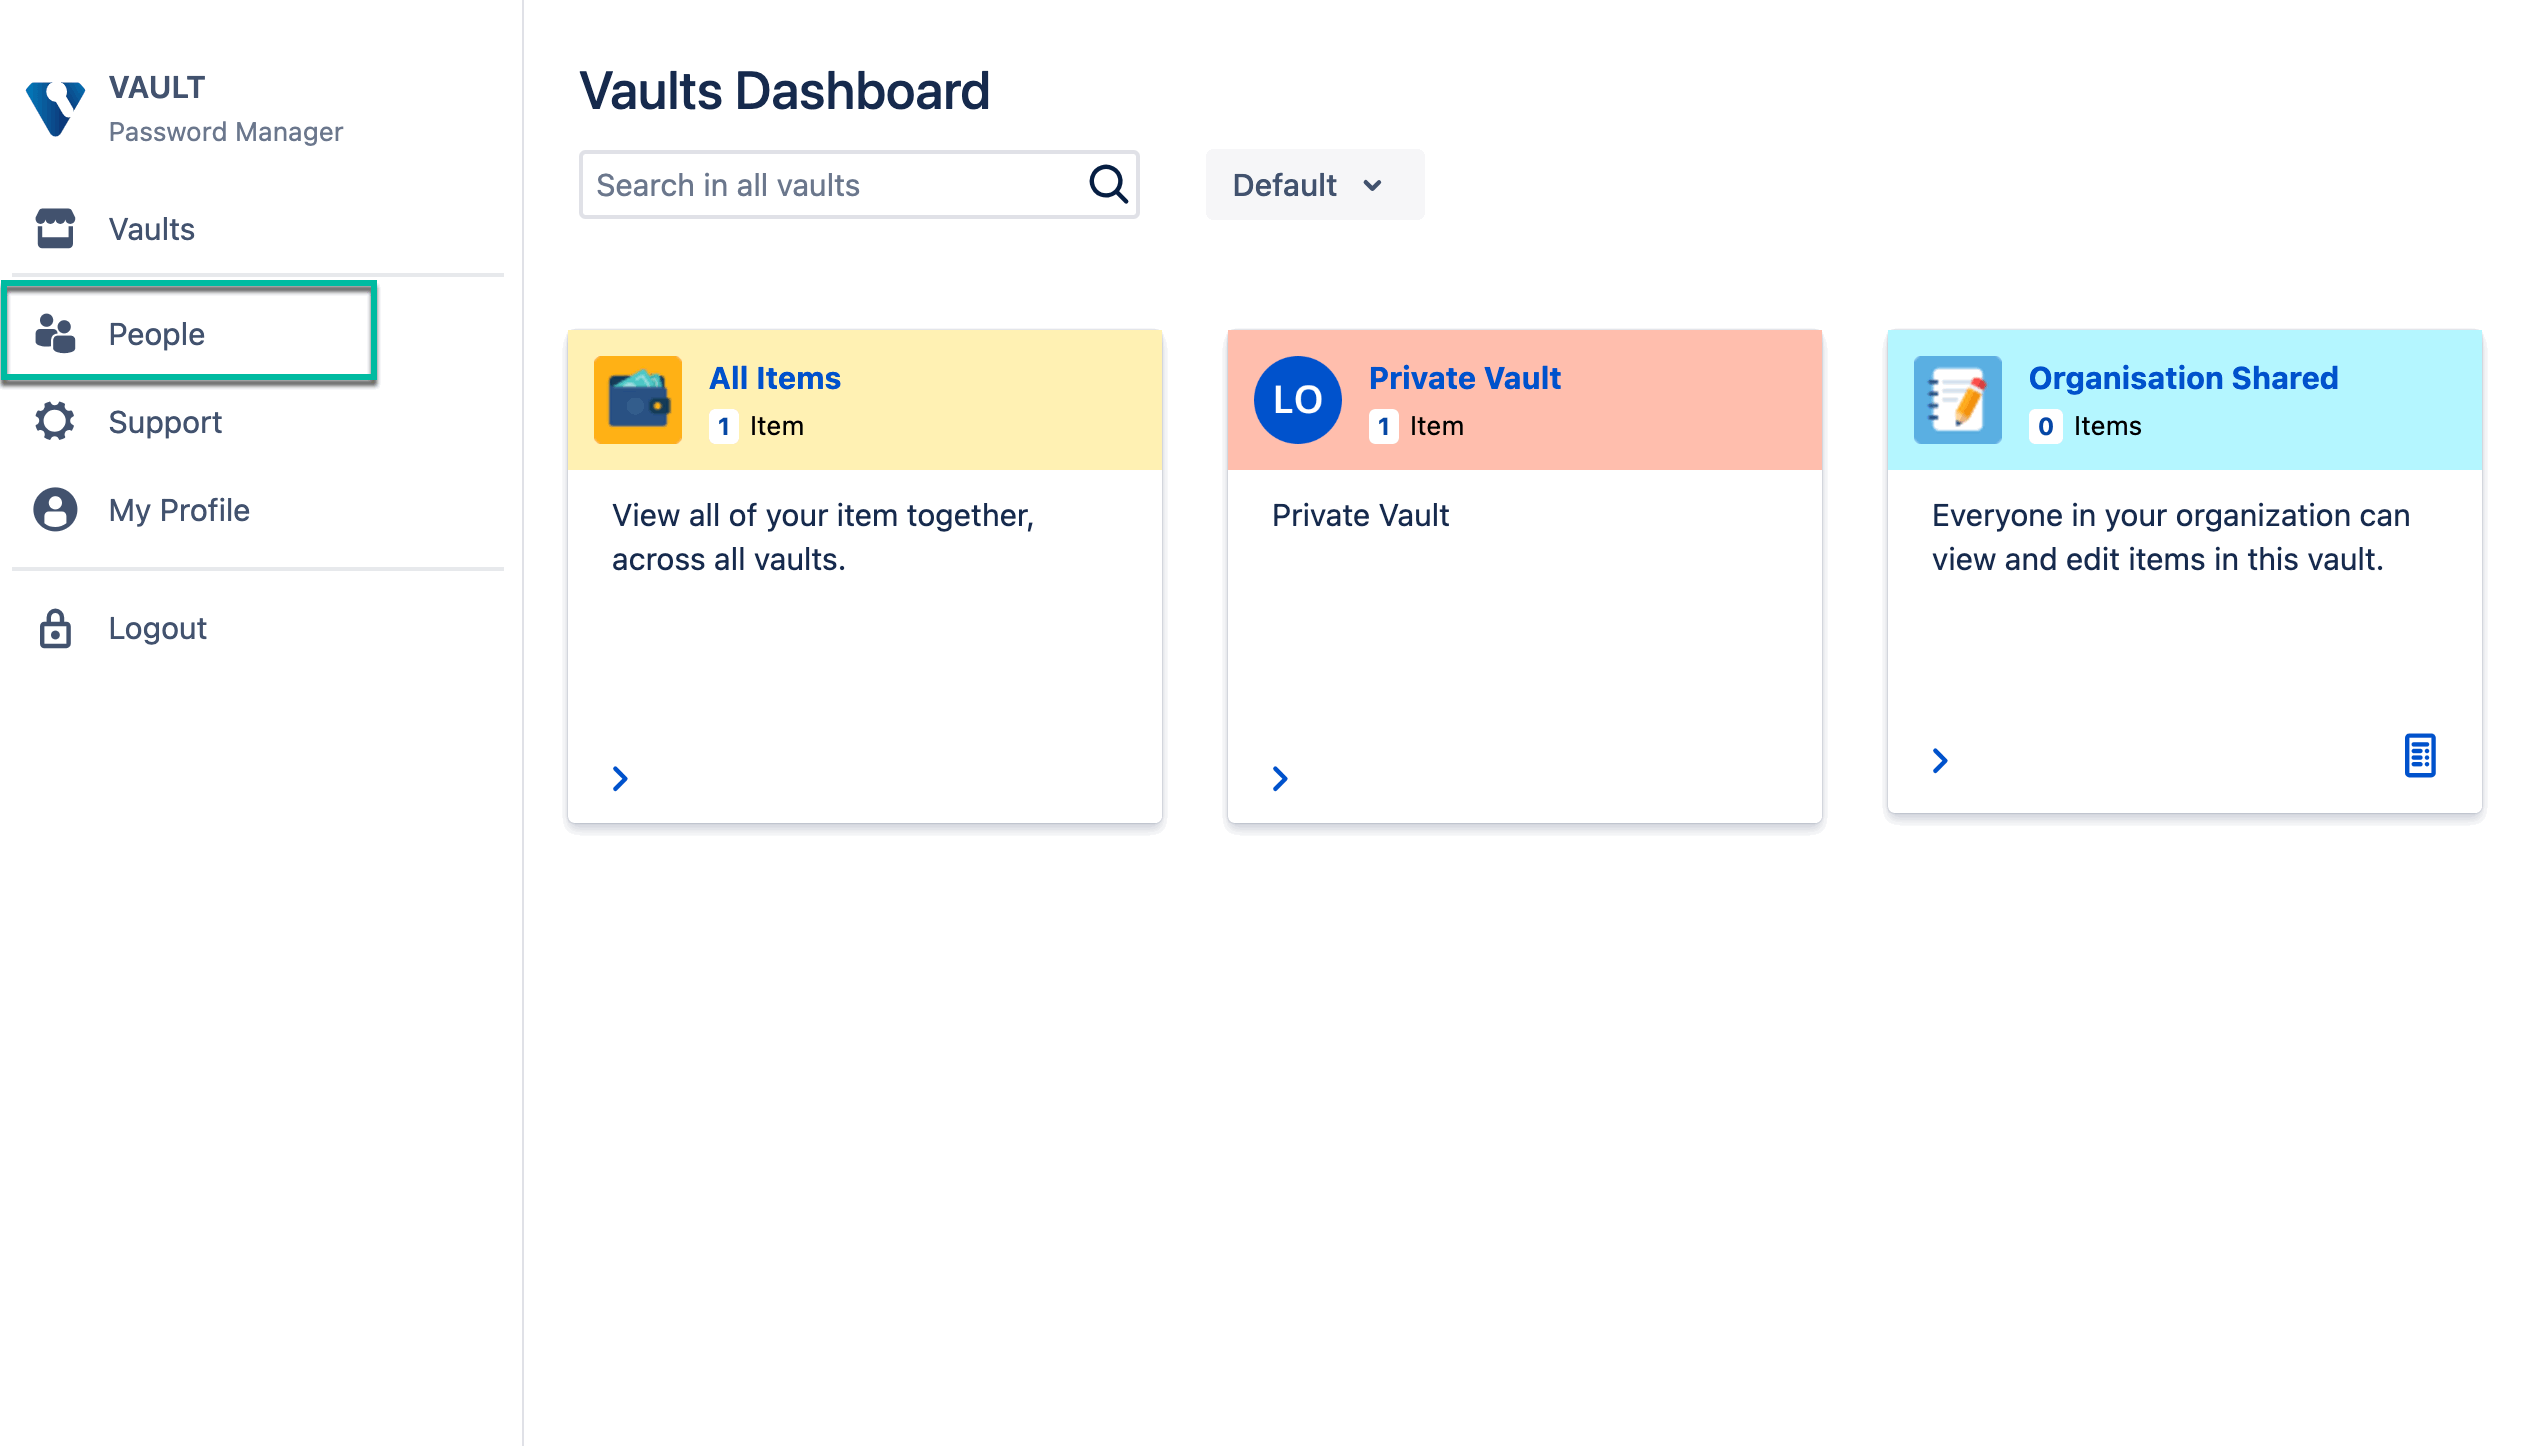Image resolution: width=2542 pixels, height=1446 pixels.
Task: Click the notepad icon on Organisation Shared card
Action: (1957, 399)
